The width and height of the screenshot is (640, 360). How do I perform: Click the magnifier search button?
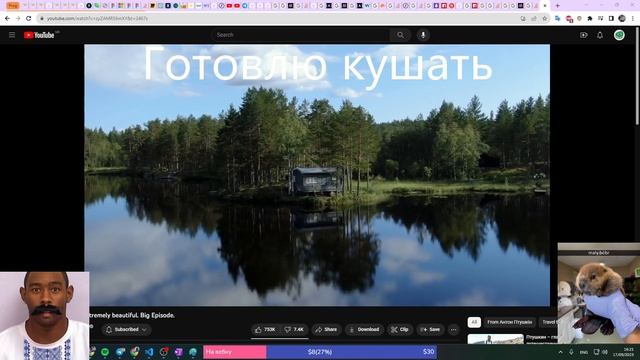[400, 35]
